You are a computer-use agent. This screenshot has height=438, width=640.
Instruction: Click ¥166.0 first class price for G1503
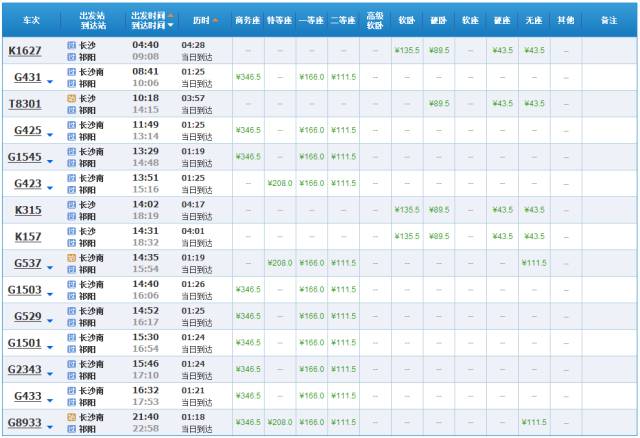pyautogui.click(x=312, y=289)
